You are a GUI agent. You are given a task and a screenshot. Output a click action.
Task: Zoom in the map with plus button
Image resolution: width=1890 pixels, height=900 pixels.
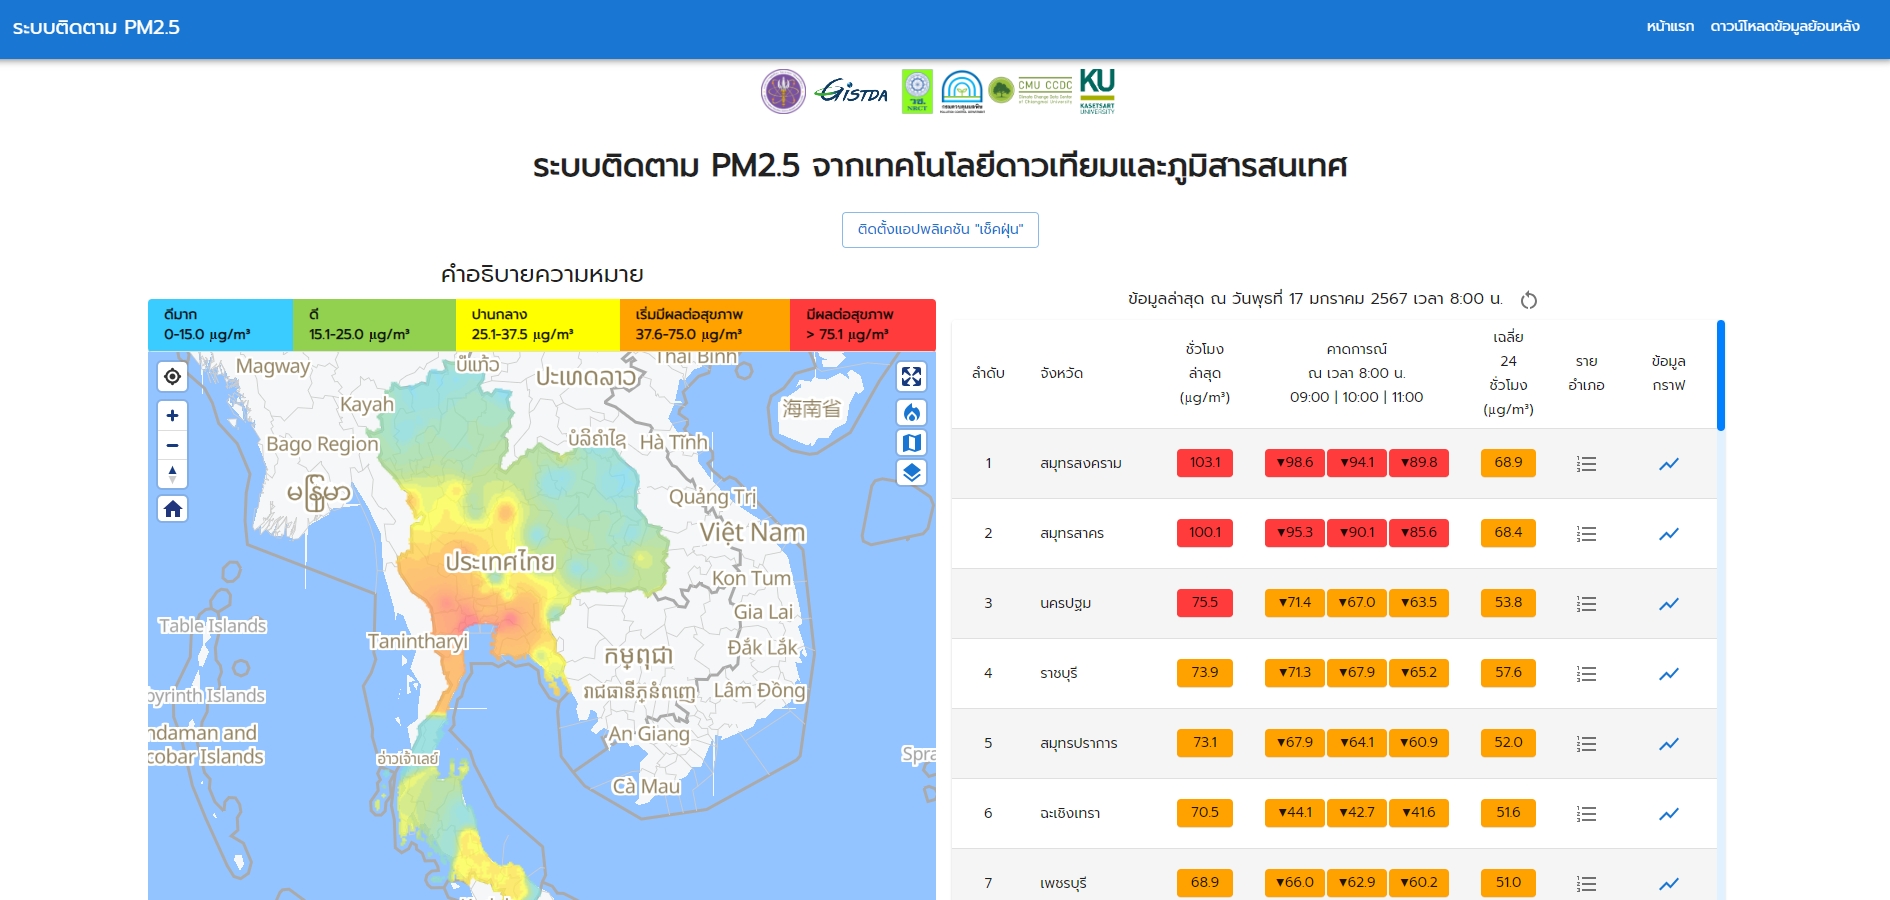173,415
